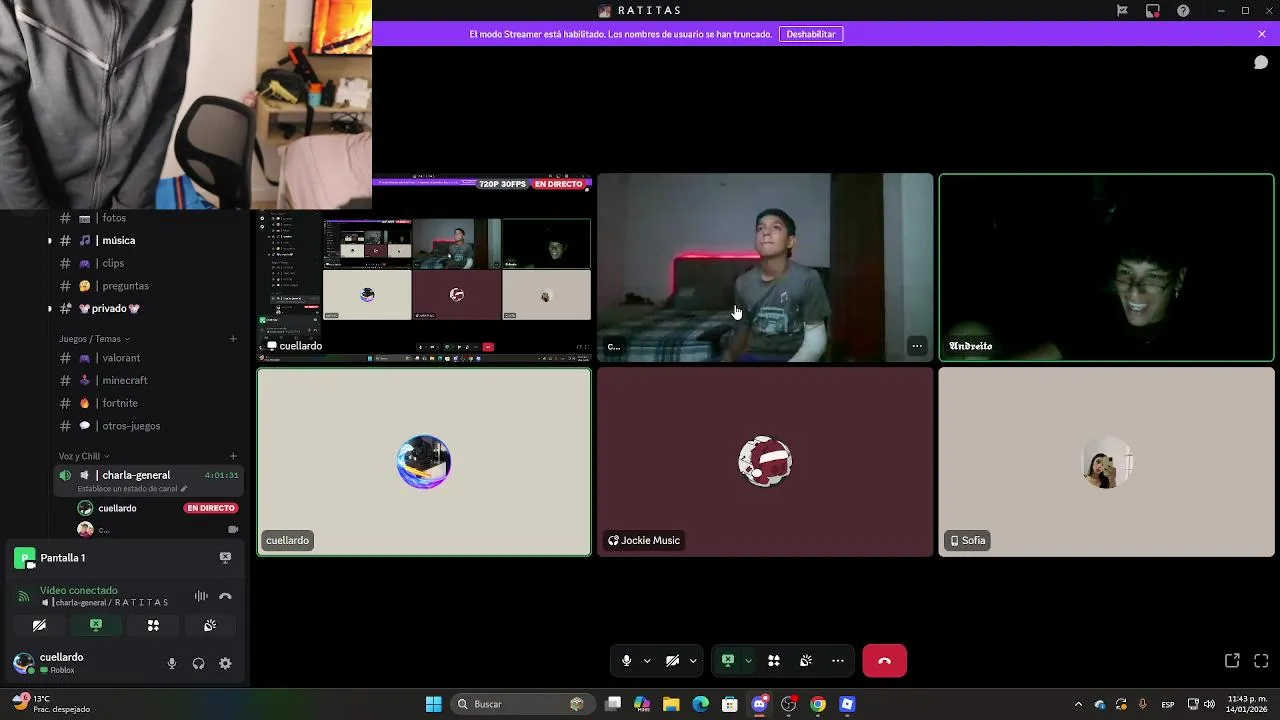This screenshot has width=1280, height=720.
Task: Select Jockie Music participant tile
Action: (x=765, y=462)
